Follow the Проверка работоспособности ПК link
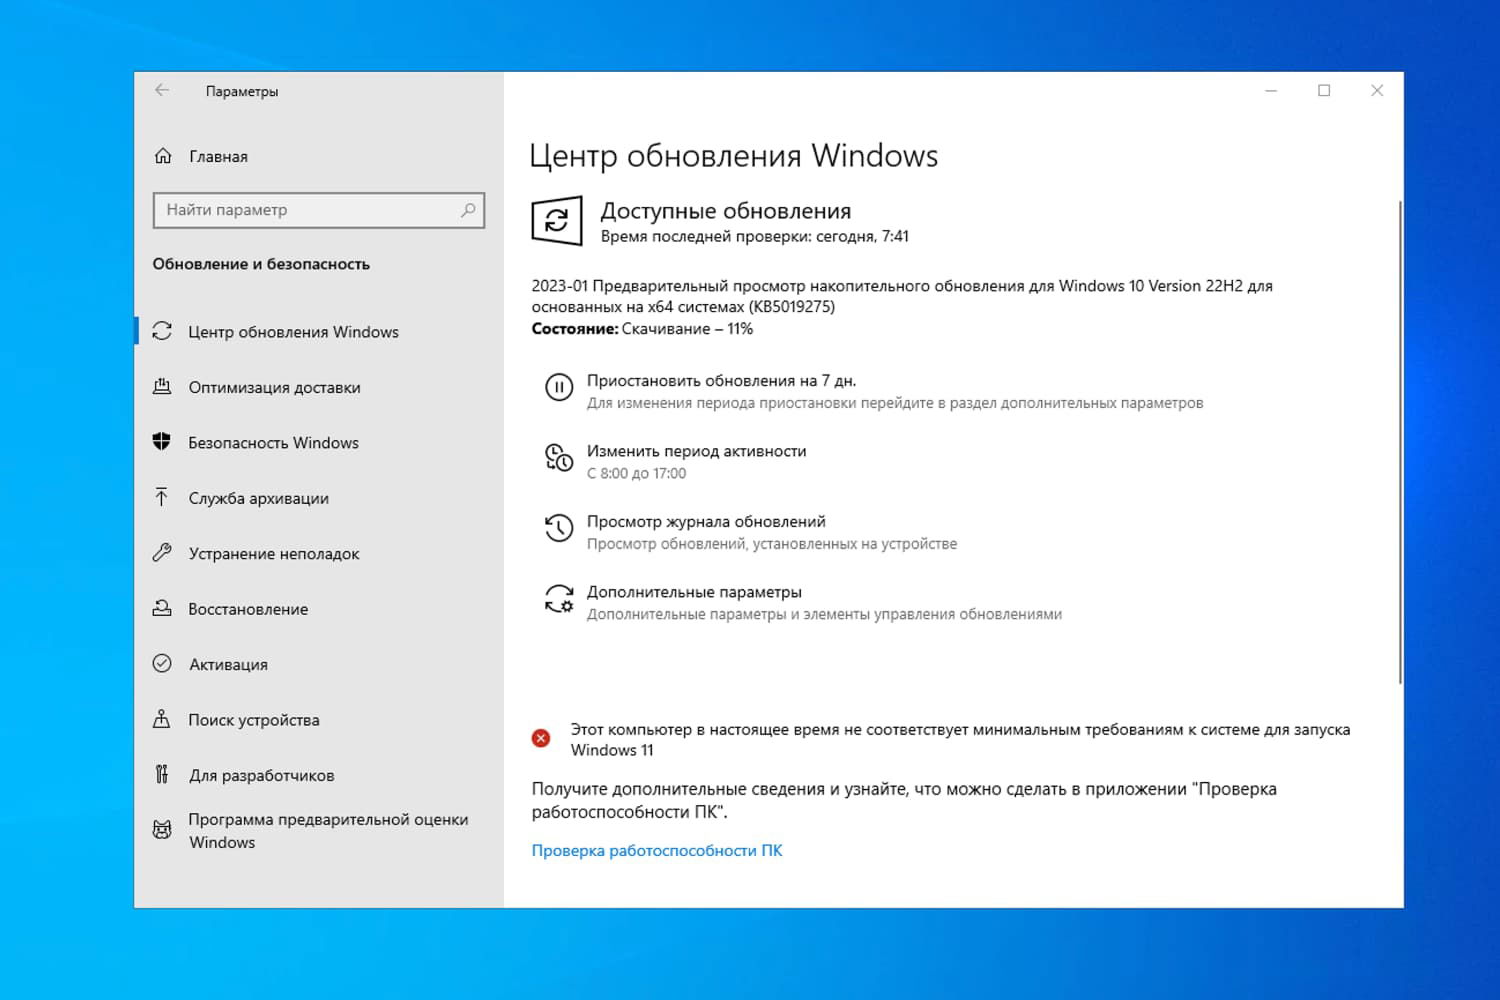Viewport: 1500px width, 1000px height. pos(657,850)
